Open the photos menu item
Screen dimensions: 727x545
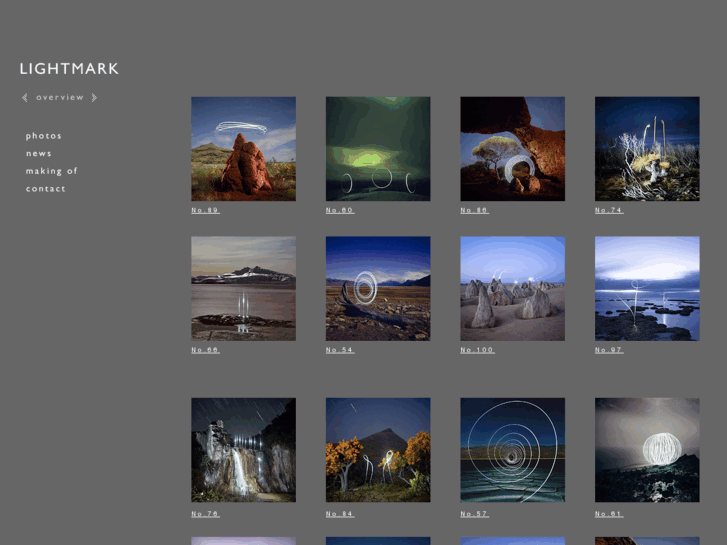[44, 136]
